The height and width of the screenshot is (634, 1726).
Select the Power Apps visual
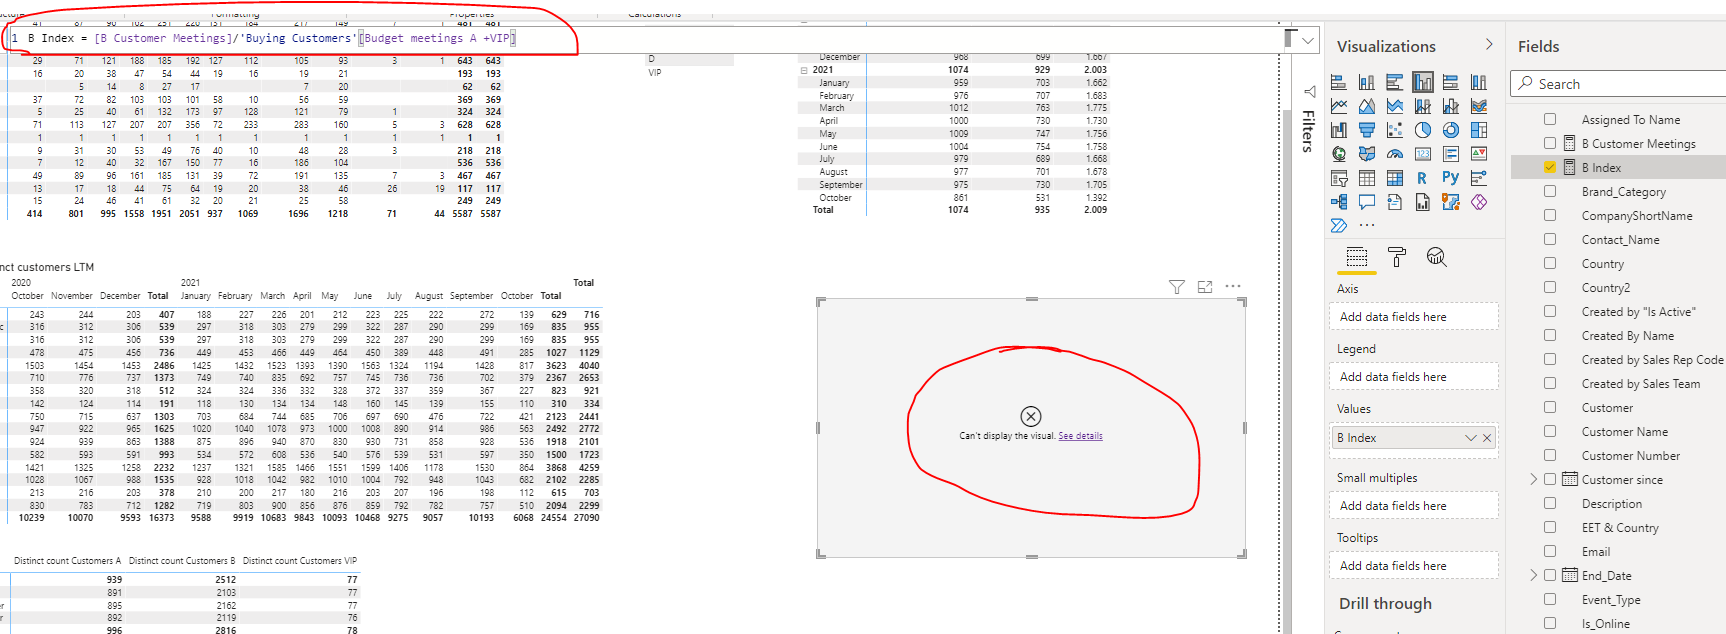click(1479, 202)
